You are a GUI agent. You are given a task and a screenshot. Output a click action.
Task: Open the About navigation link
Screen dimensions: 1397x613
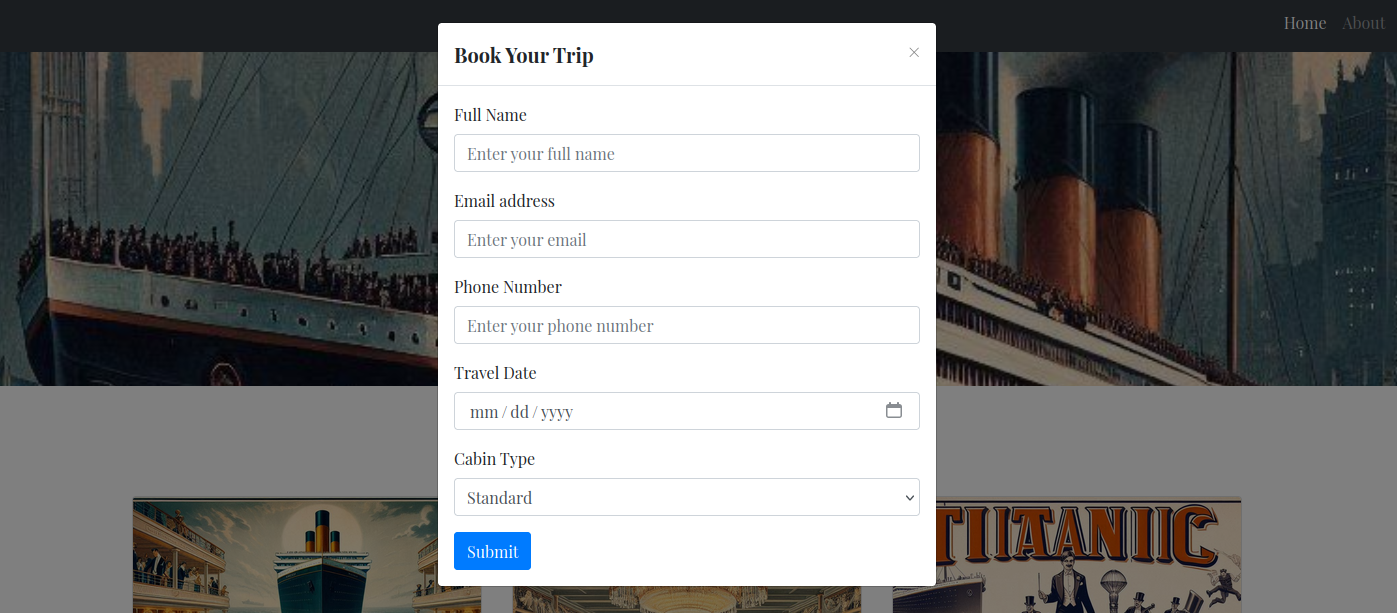point(1363,23)
